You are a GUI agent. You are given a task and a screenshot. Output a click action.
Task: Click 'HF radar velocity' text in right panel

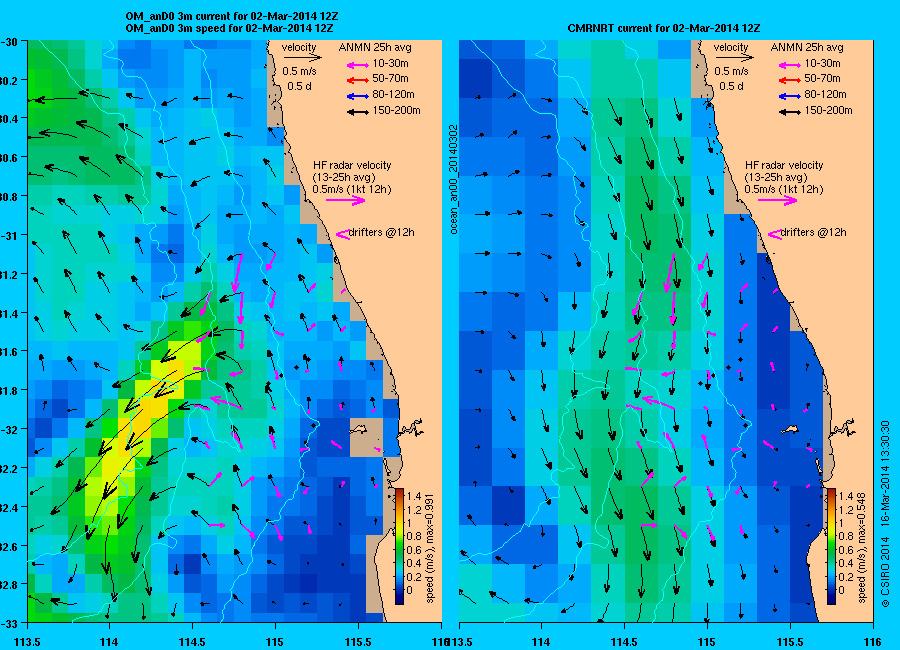click(x=783, y=165)
